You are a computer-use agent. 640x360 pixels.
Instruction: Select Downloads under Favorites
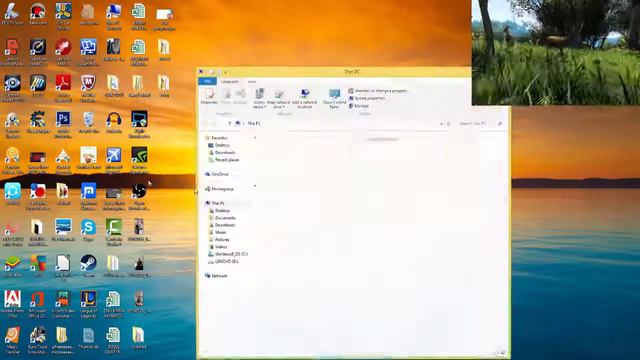coord(222,153)
